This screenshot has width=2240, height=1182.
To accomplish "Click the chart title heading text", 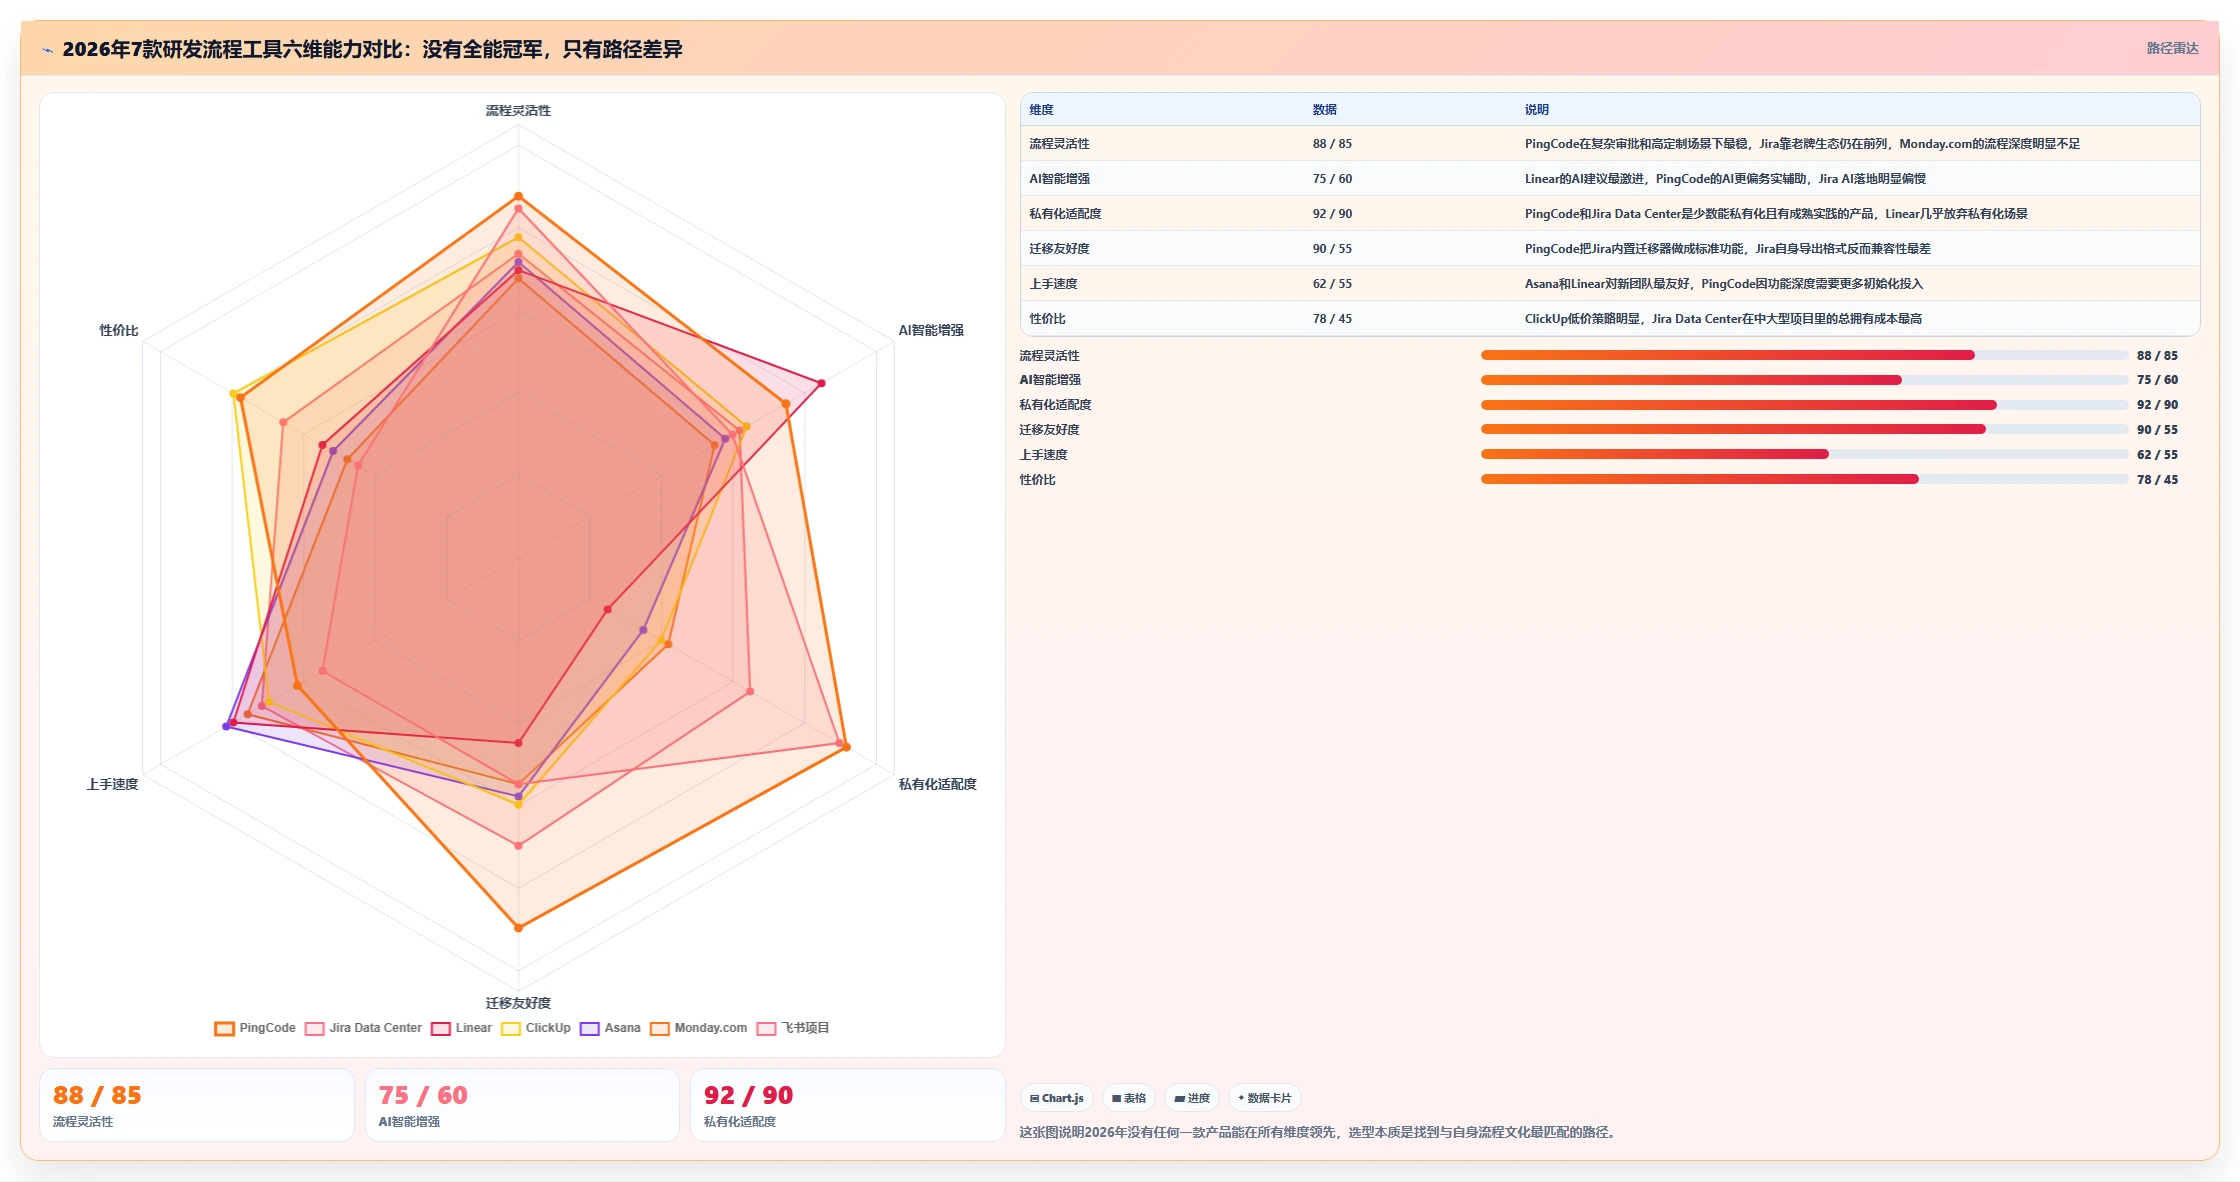I will coord(372,49).
